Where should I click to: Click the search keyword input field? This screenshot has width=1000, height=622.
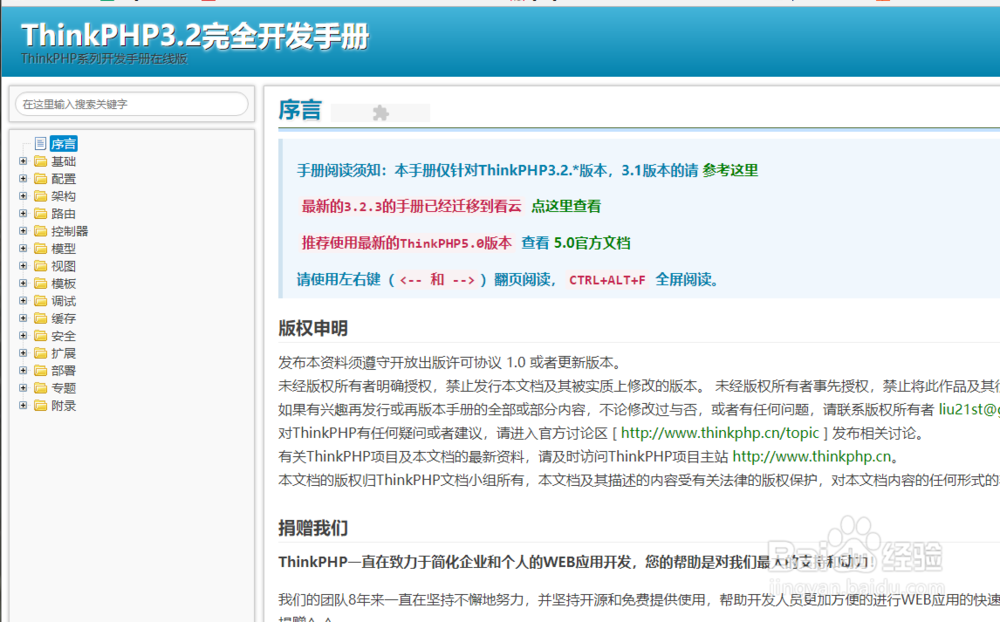[131, 104]
